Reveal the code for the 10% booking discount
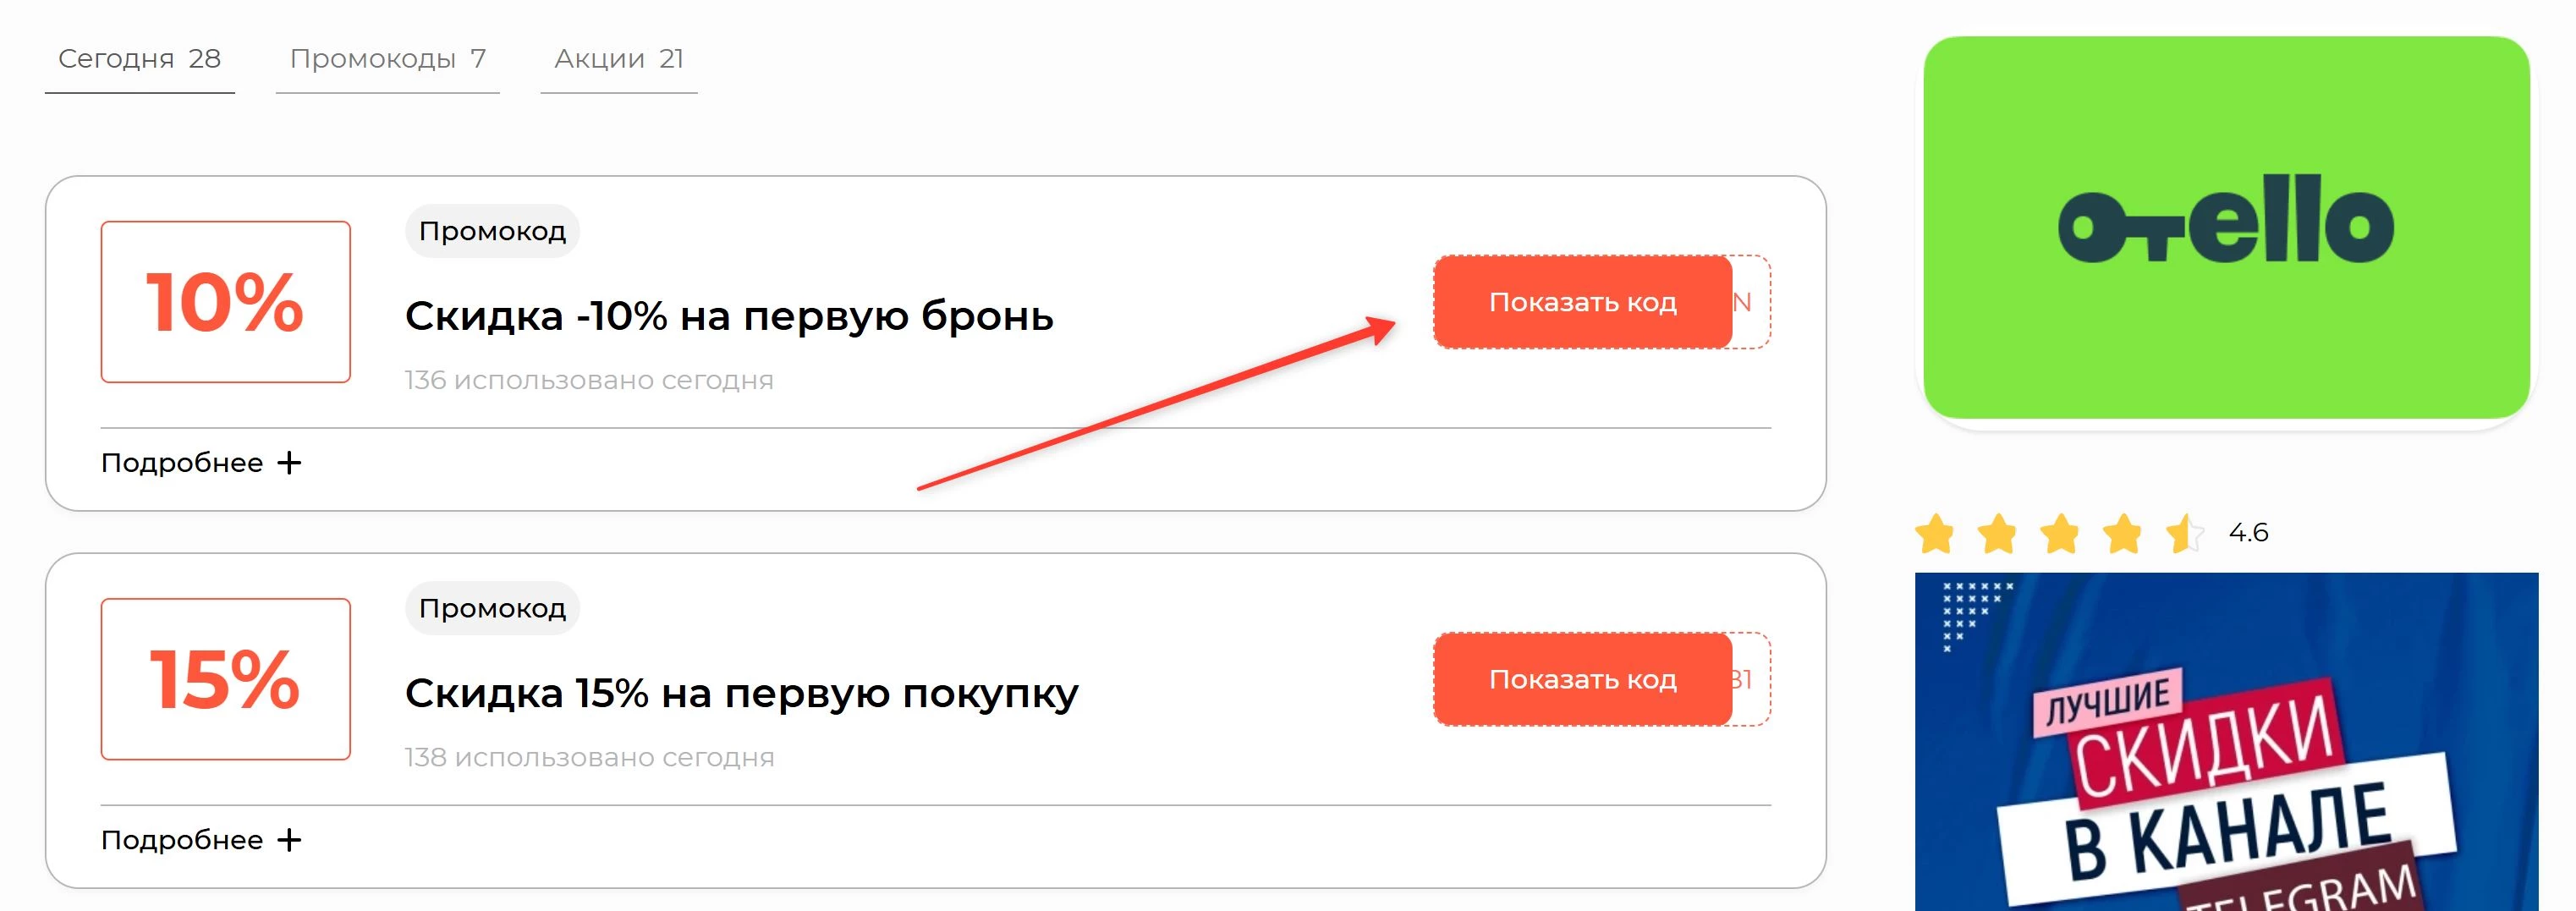Viewport: 2576px width, 911px height. pyautogui.click(x=1583, y=302)
